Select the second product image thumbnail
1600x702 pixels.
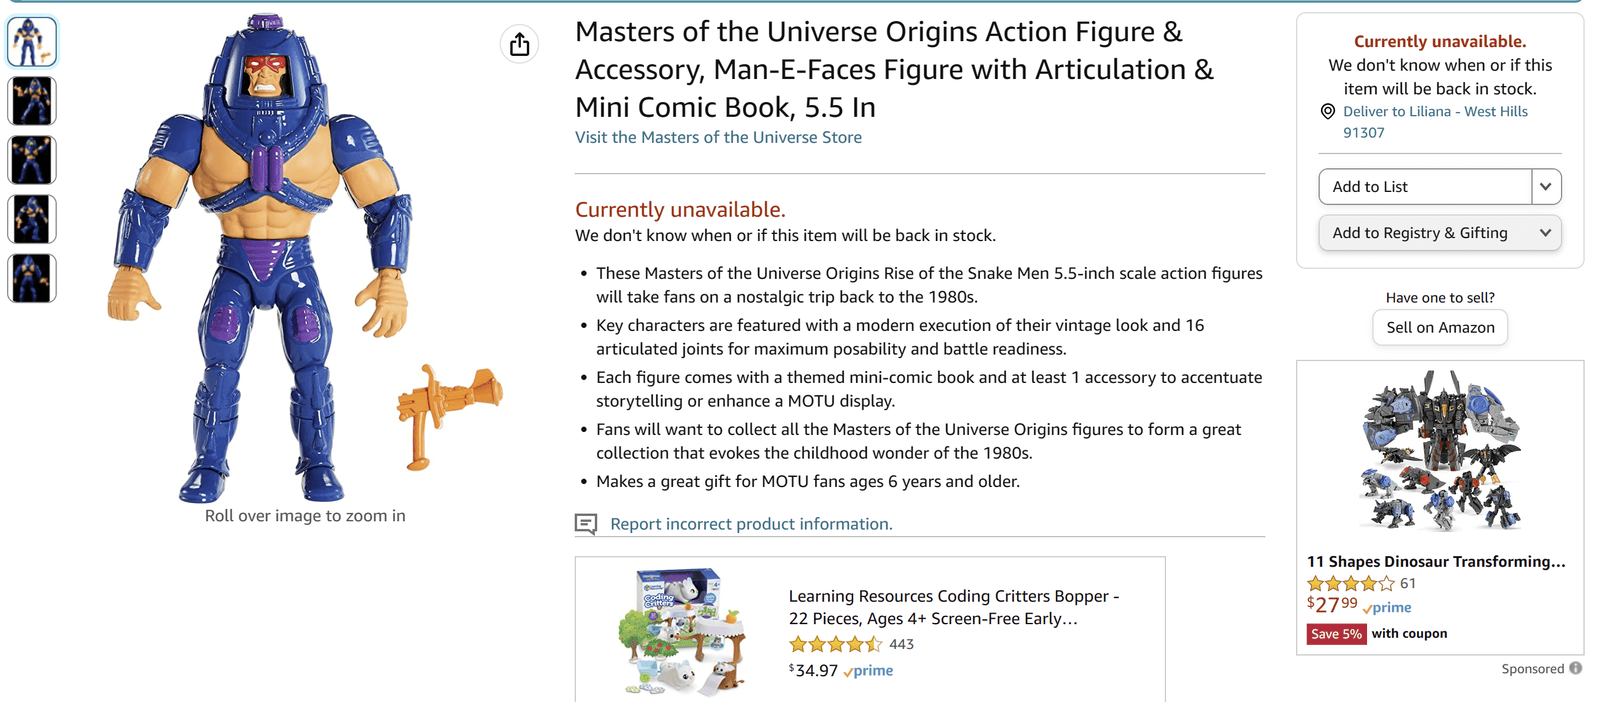click(32, 100)
